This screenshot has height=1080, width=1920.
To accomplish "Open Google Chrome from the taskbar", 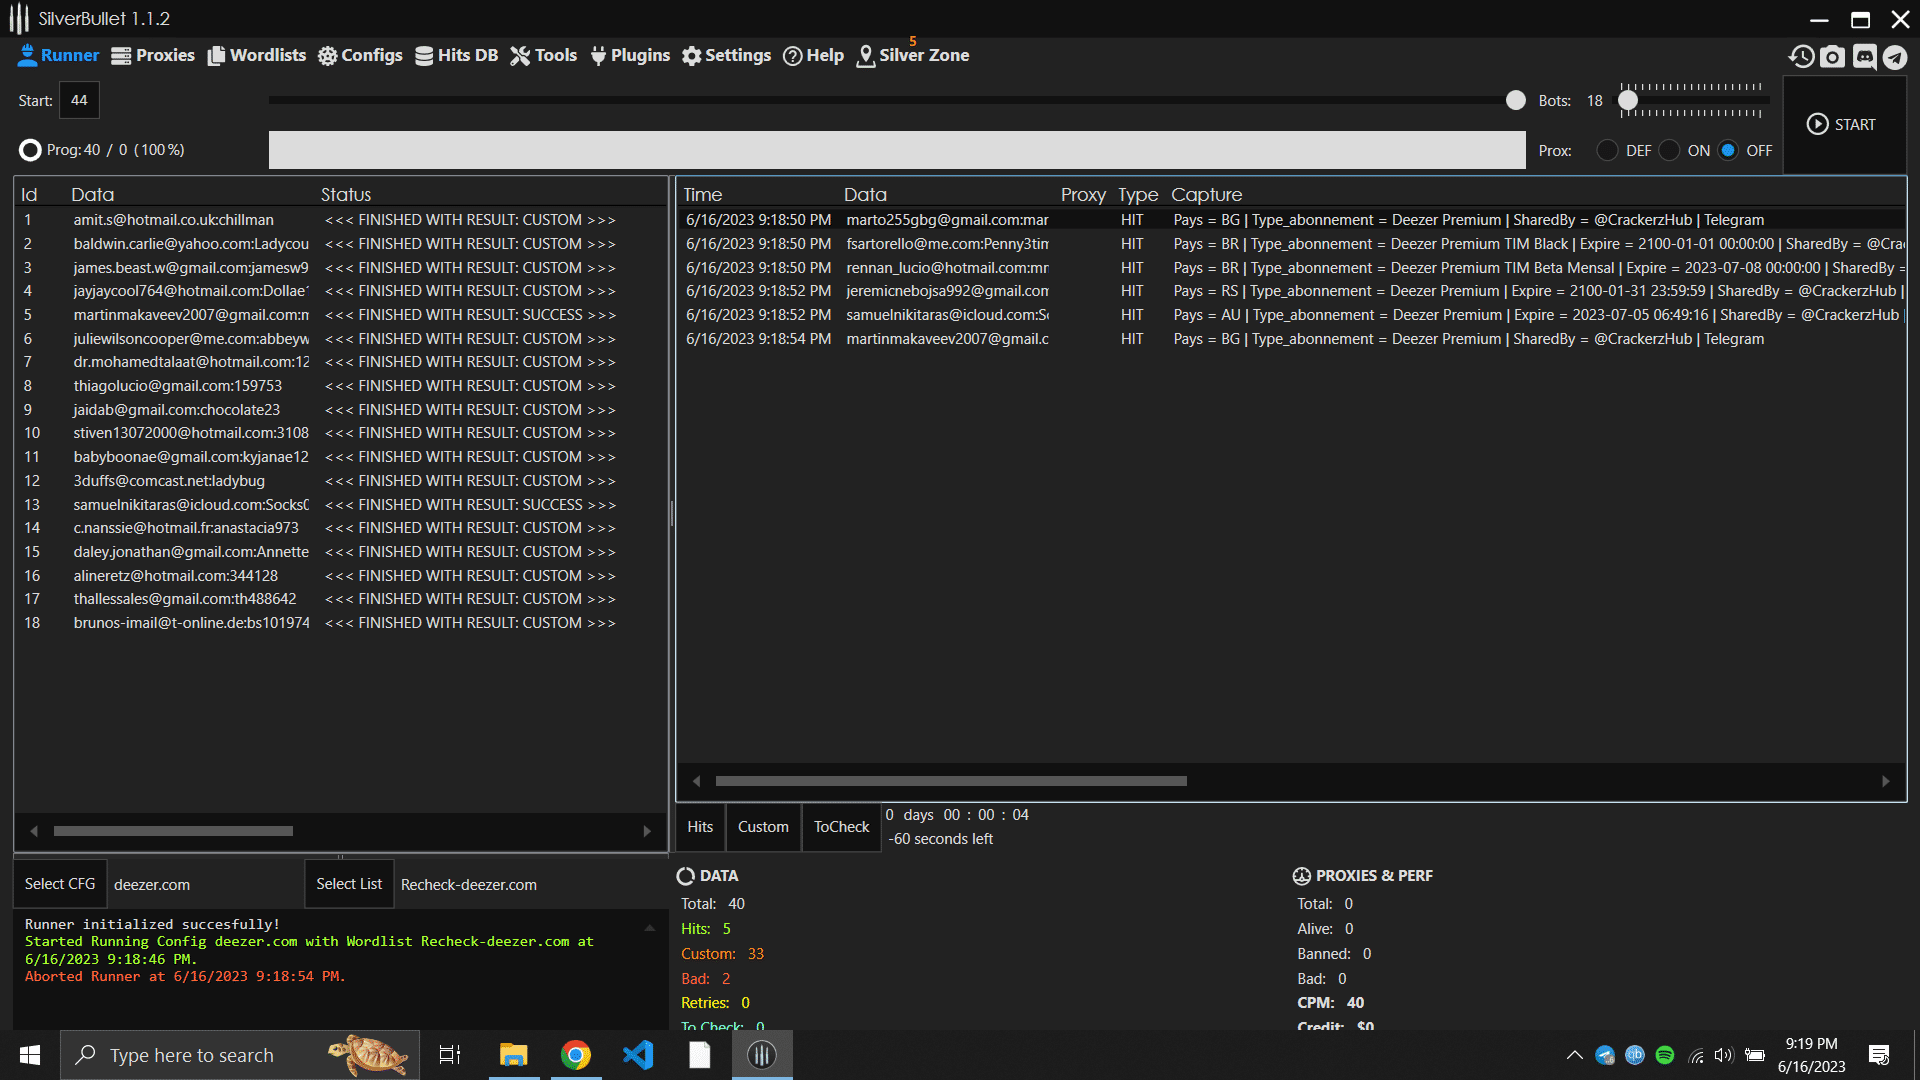I will (x=576, y=1055).
